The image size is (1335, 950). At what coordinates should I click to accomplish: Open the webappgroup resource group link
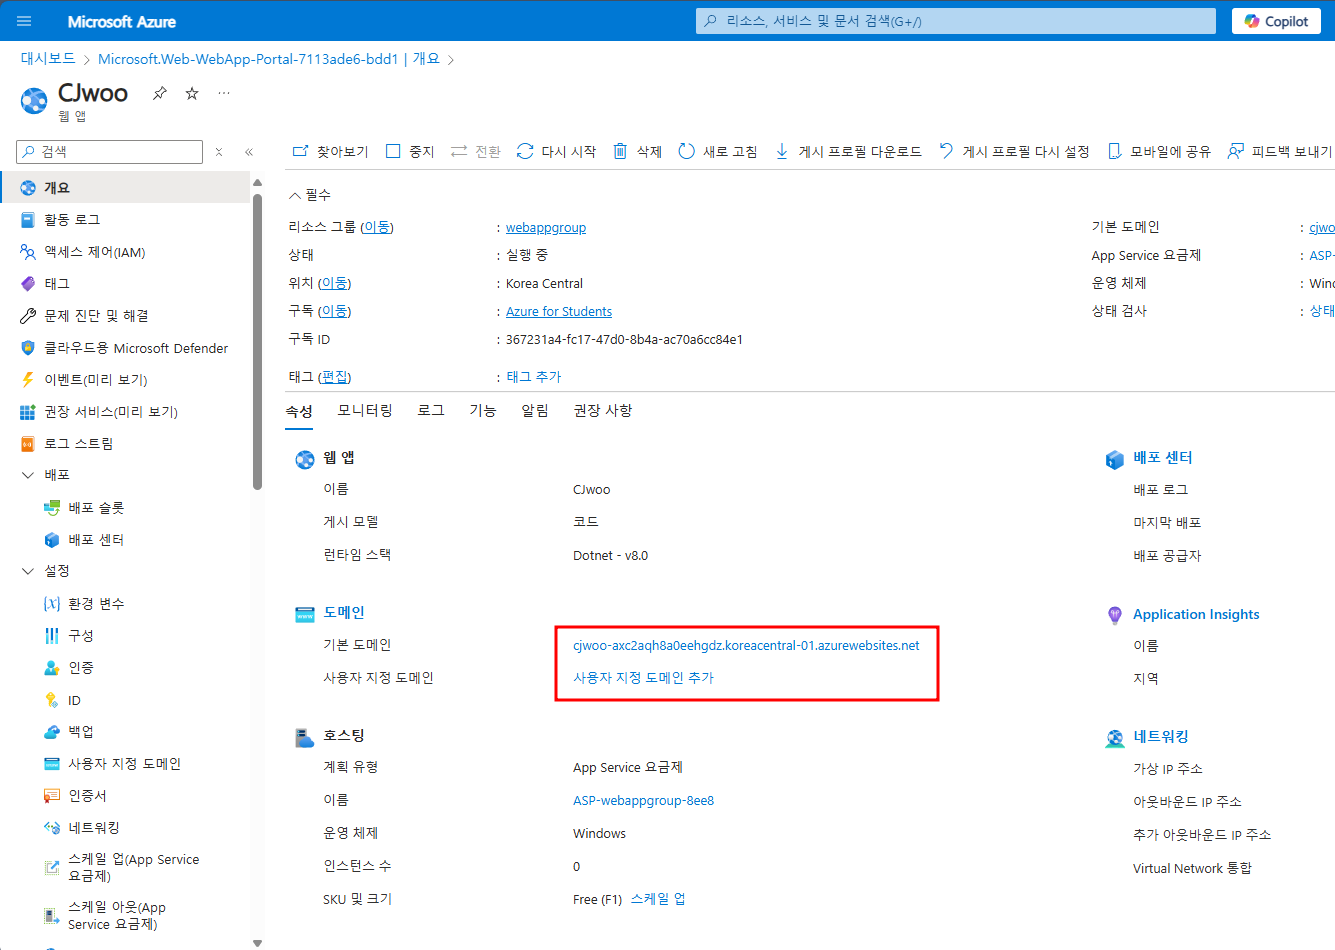pos(546,228)
